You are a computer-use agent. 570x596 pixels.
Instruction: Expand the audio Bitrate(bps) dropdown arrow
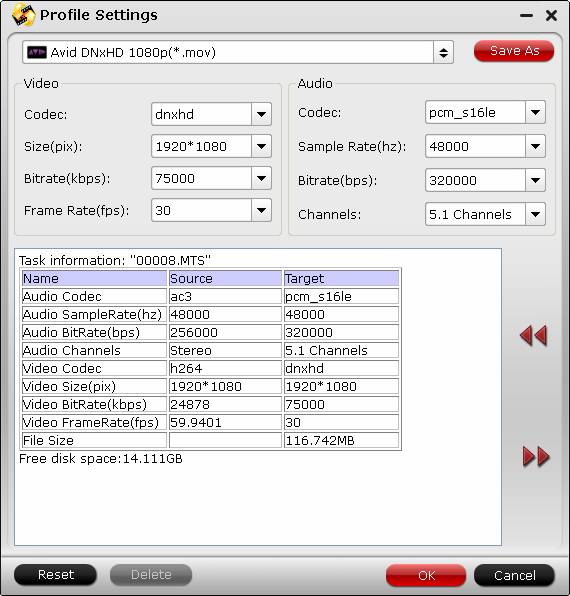[535, 180]
